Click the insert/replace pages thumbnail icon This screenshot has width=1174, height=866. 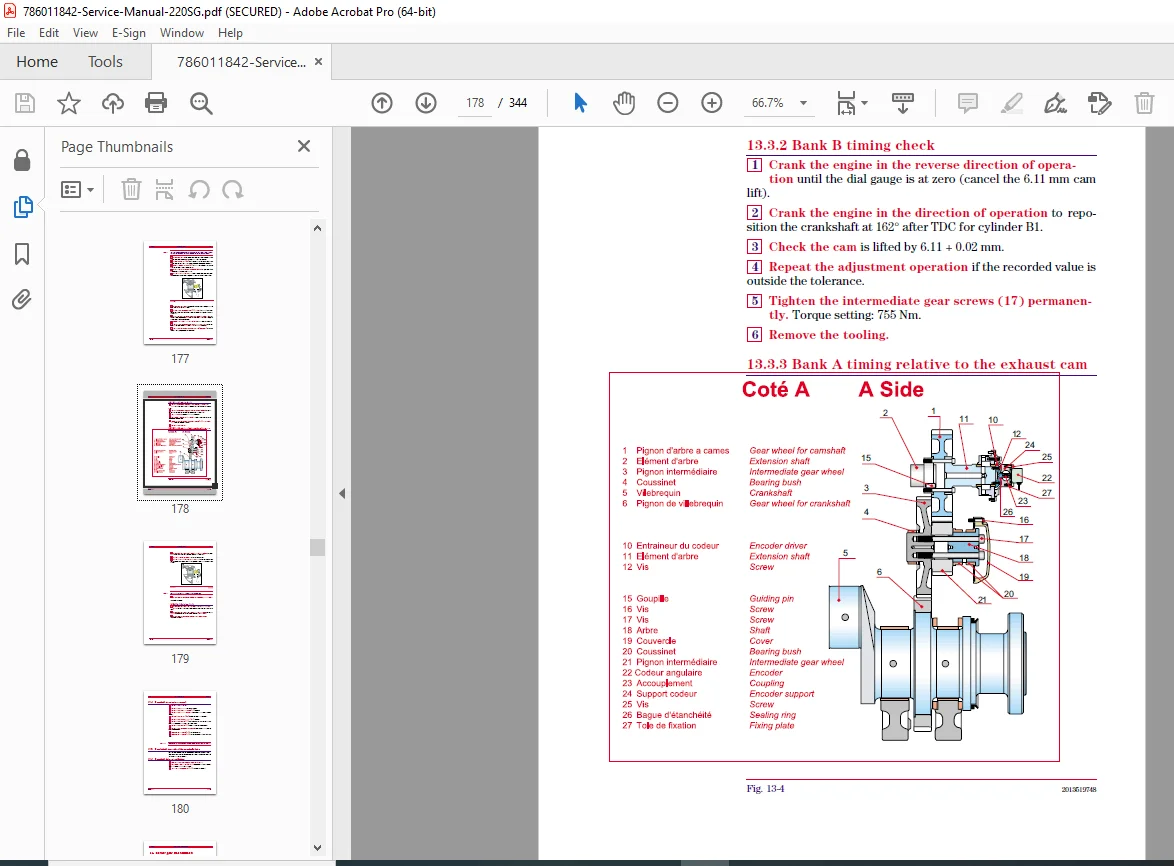pos(164,190)
